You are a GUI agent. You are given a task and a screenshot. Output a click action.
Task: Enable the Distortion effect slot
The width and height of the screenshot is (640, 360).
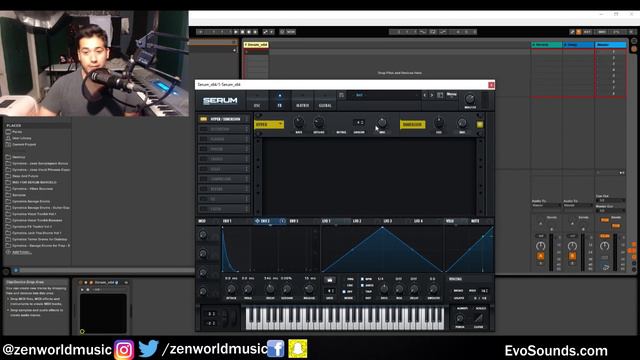coord(203,129)
